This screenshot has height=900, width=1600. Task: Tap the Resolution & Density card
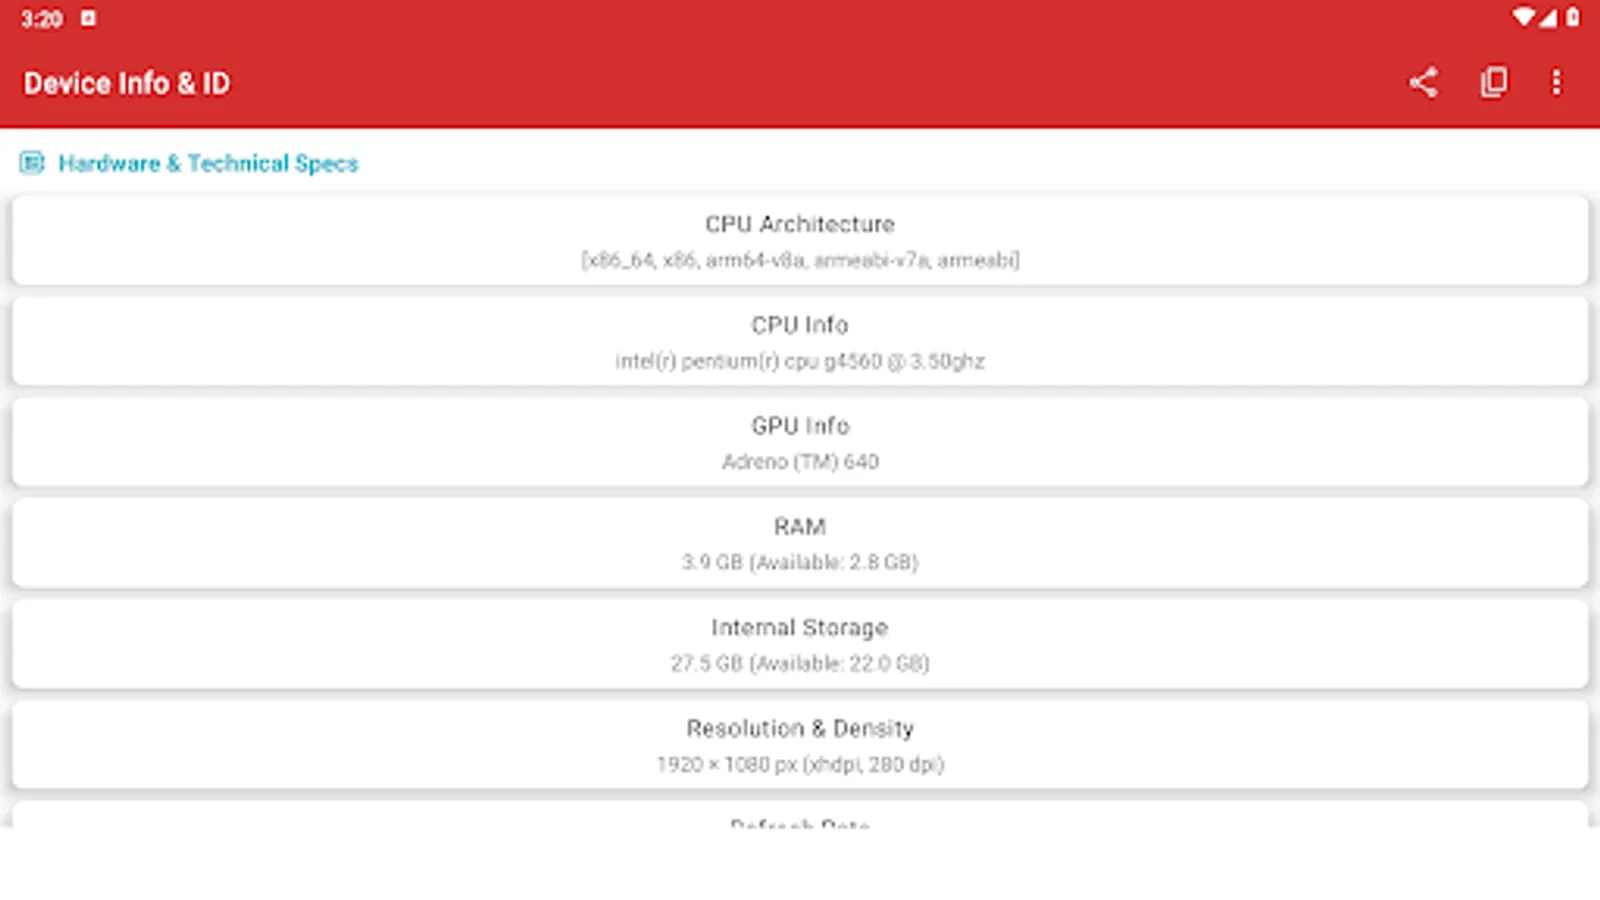click(x=800, y=745)
